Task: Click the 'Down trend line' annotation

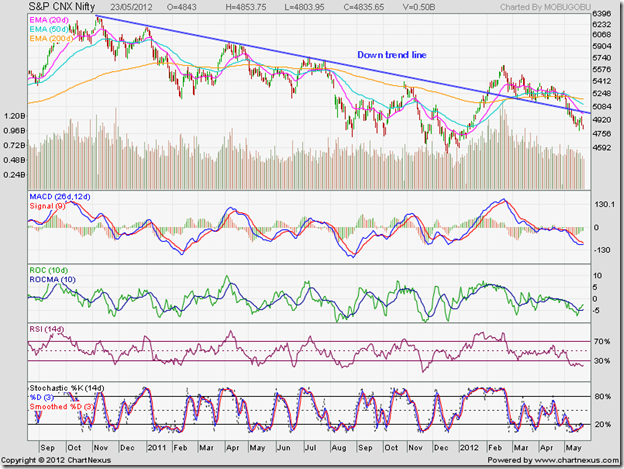Action: 392,55
